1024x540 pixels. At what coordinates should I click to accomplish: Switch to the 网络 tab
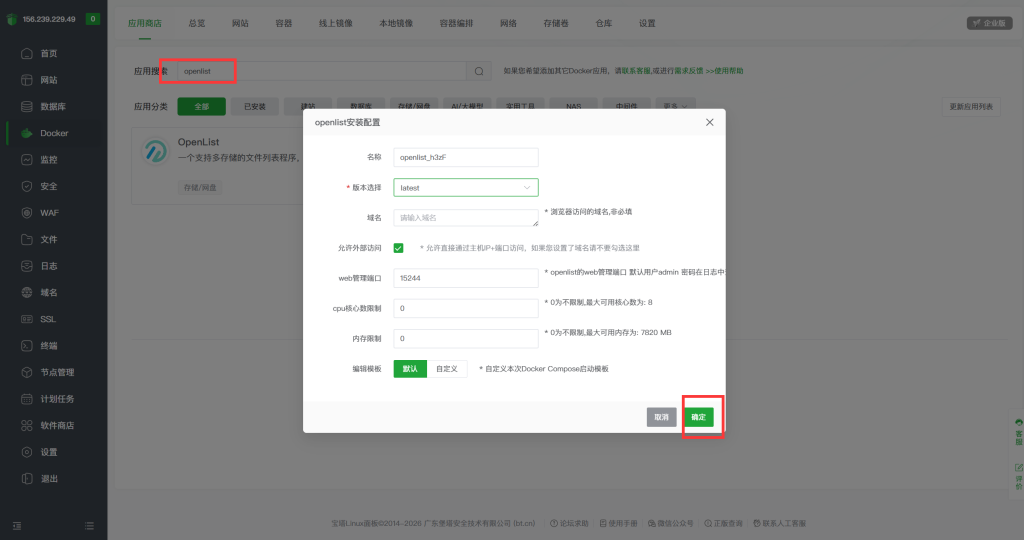(x=508, y=23)
